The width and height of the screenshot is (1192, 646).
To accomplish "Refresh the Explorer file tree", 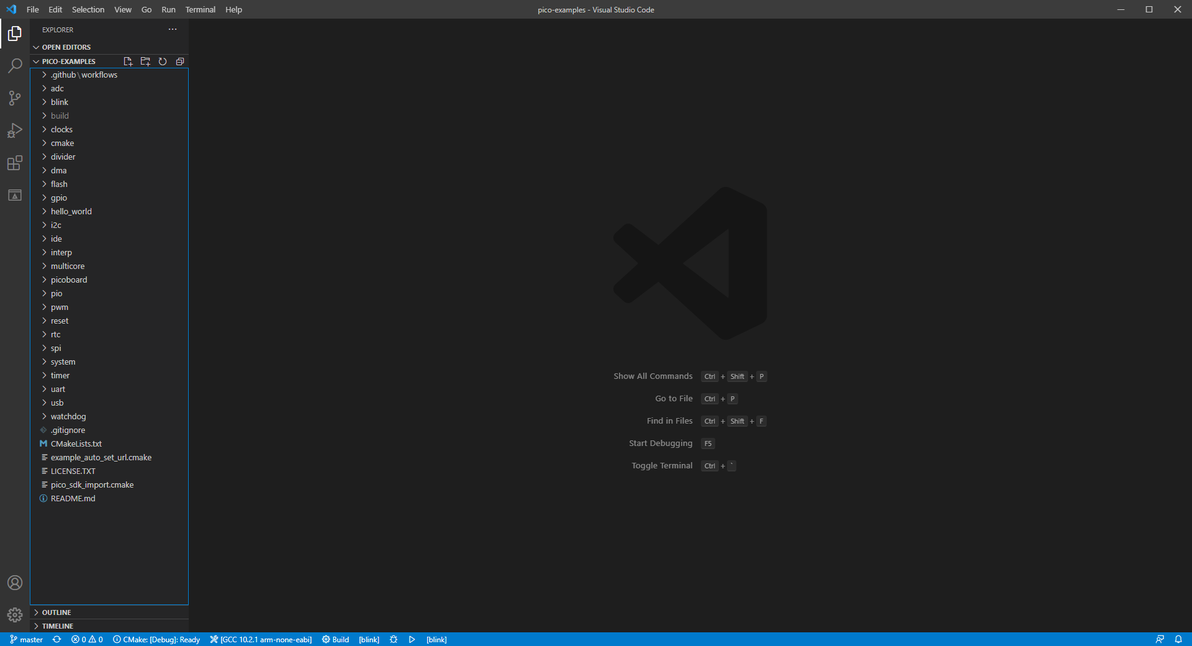I will tap(163, 62).
